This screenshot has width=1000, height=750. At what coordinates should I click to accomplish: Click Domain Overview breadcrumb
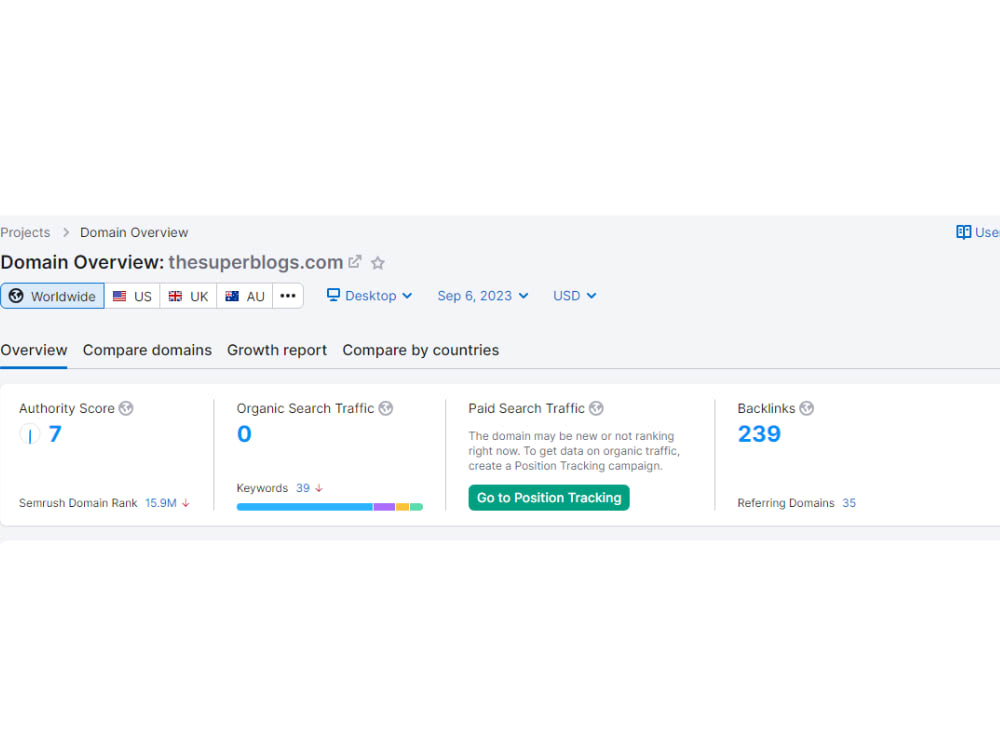click(134, 232)
